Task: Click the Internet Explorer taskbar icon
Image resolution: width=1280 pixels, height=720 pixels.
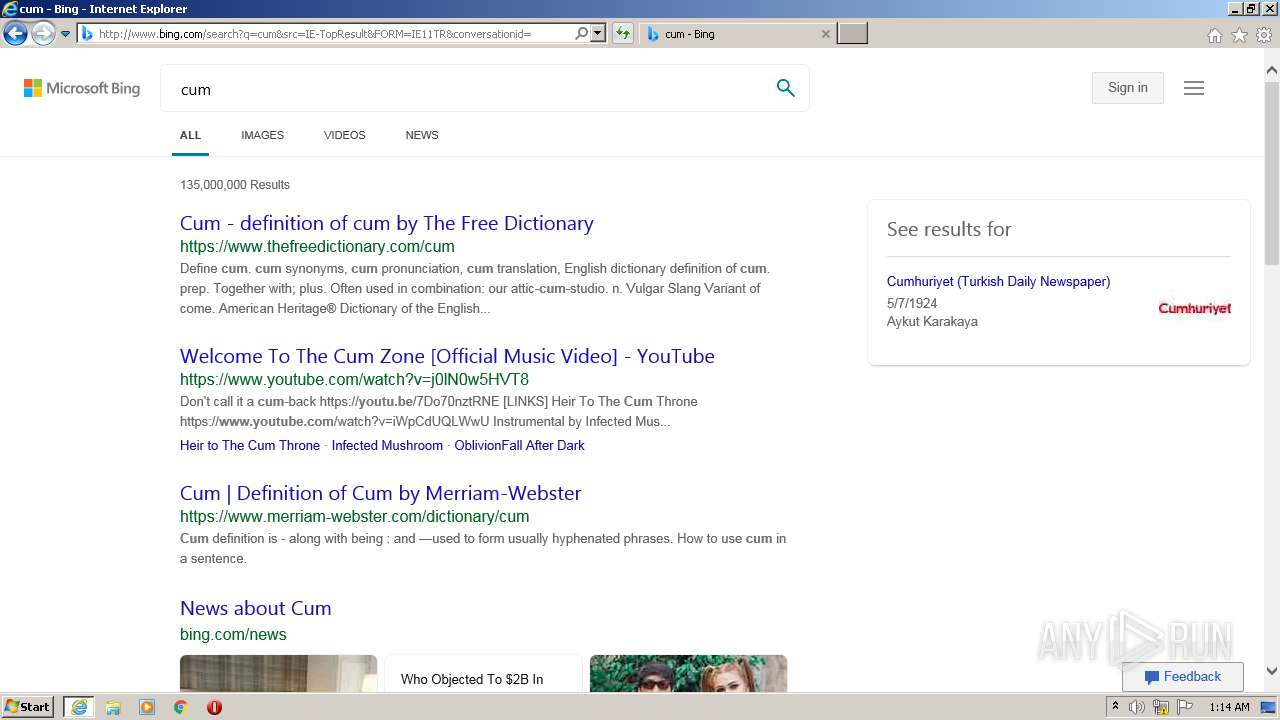Action: tap(79, 707)
